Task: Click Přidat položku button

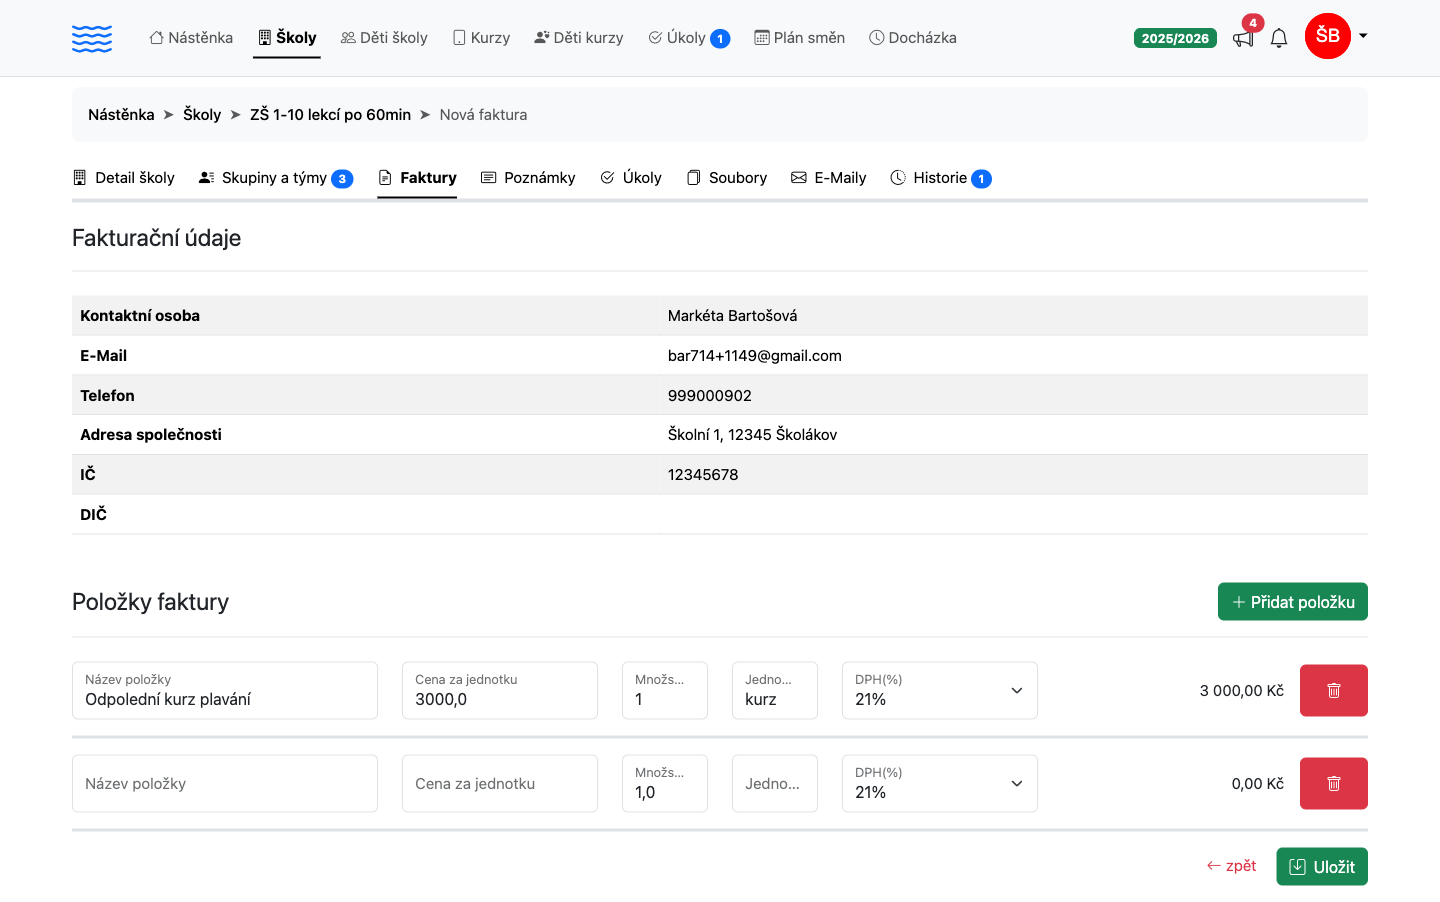Action: (1293, 602)
